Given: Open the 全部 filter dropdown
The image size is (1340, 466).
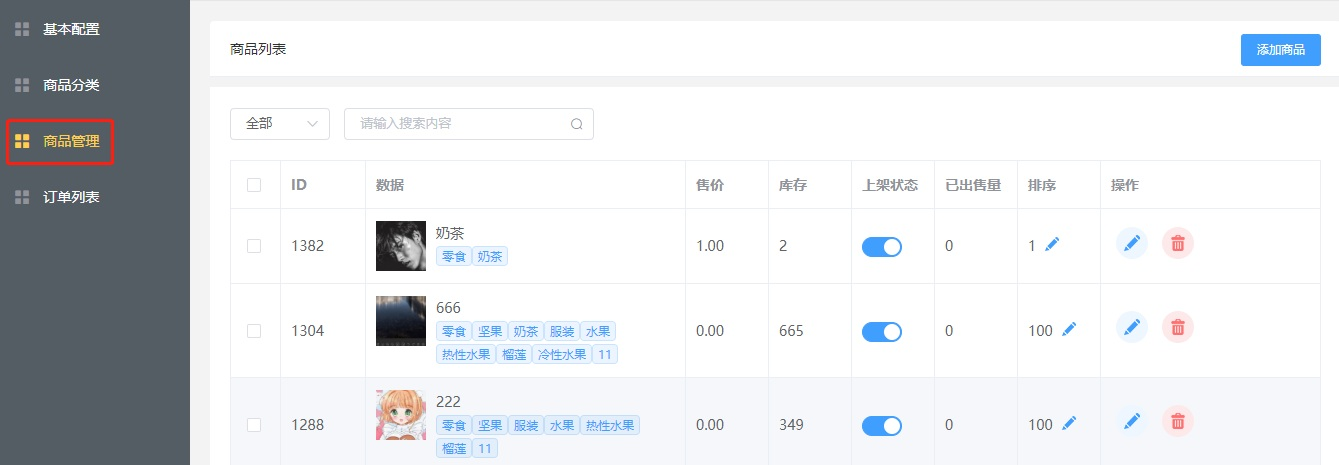Looking at the screenshot, I should (x=280, y=124).
